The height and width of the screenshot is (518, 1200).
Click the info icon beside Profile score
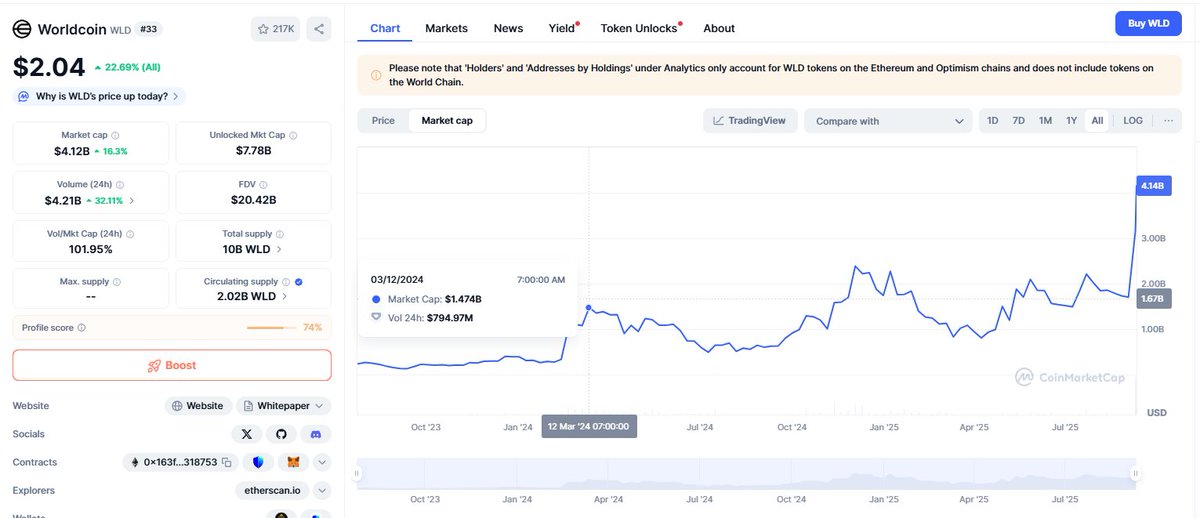point(82,327)
